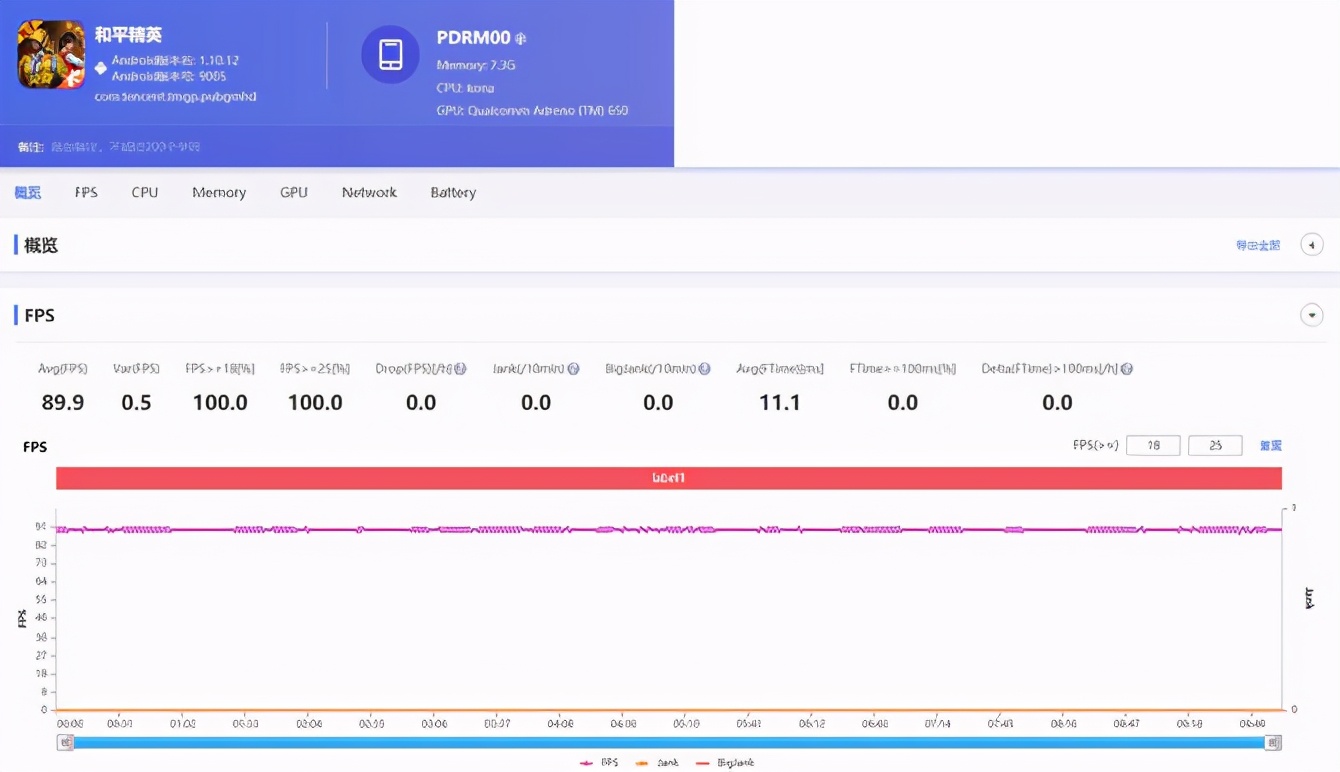This screenshot has height=772, width=1340.
Task: Click the phone device icon
Action: [x=390, y=54]
